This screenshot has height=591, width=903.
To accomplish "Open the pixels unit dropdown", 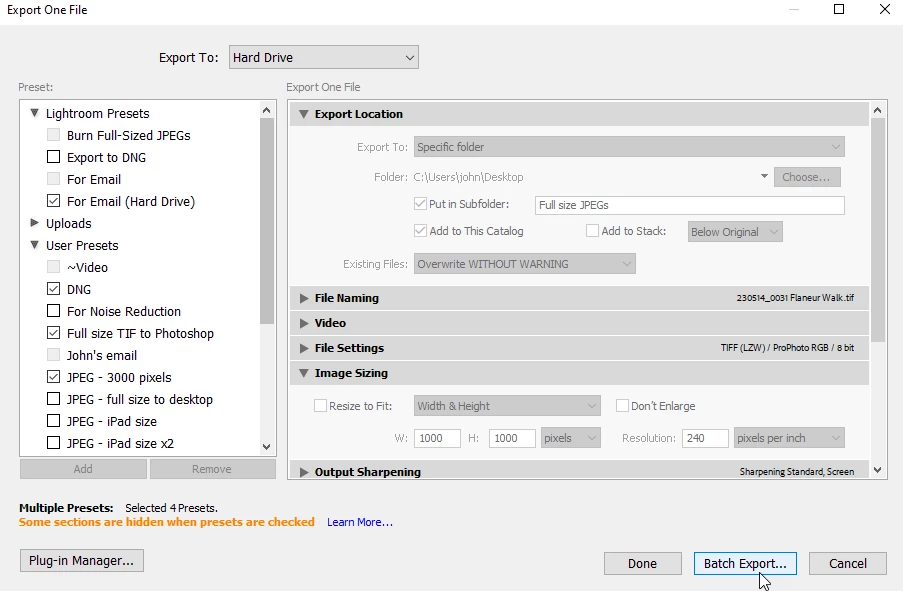I will (x=570, y=438).
